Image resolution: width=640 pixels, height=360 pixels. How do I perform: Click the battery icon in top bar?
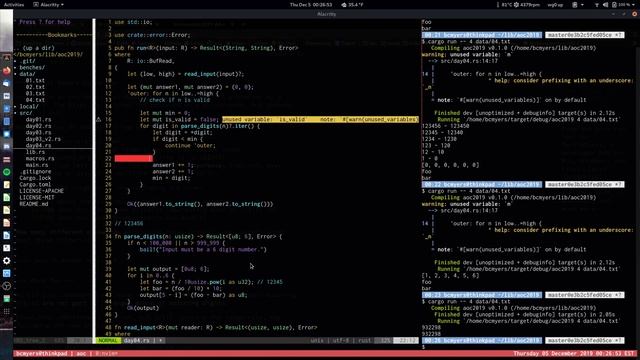[614, 5]
